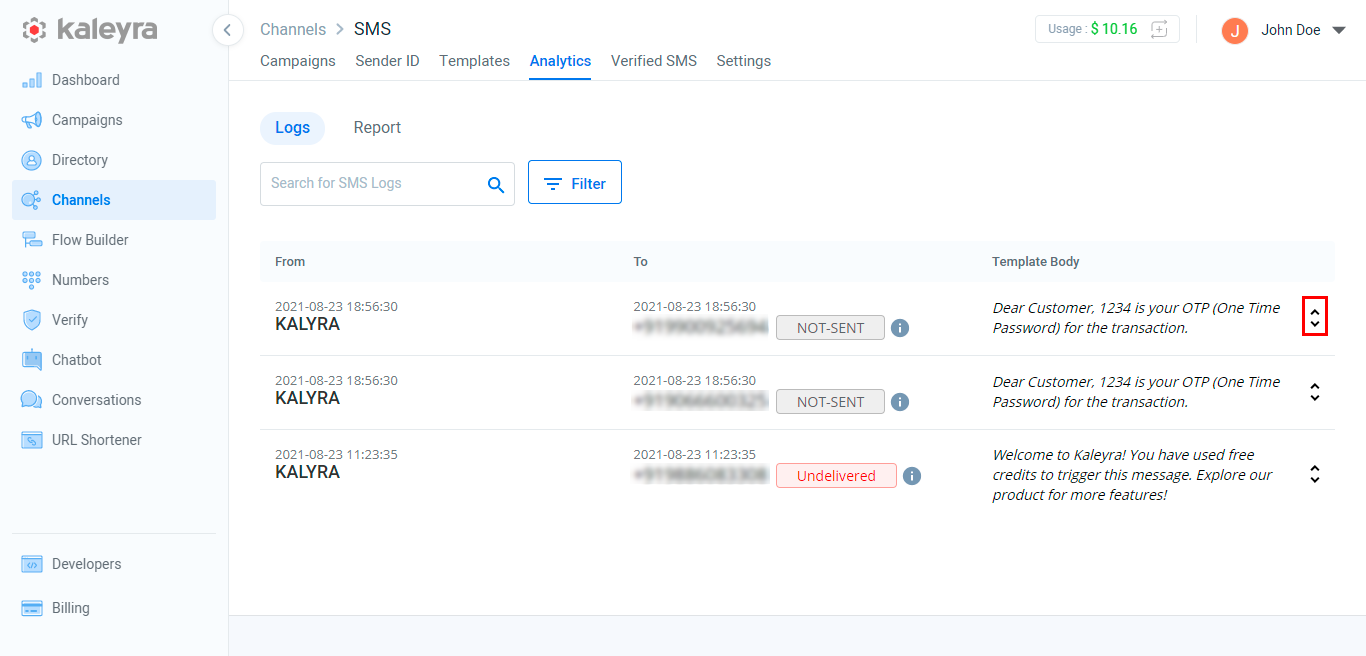The height and width of the screenshot is (656, 1366).
Task: Select the Logs pill tab
Action: [x=292, y=128]
